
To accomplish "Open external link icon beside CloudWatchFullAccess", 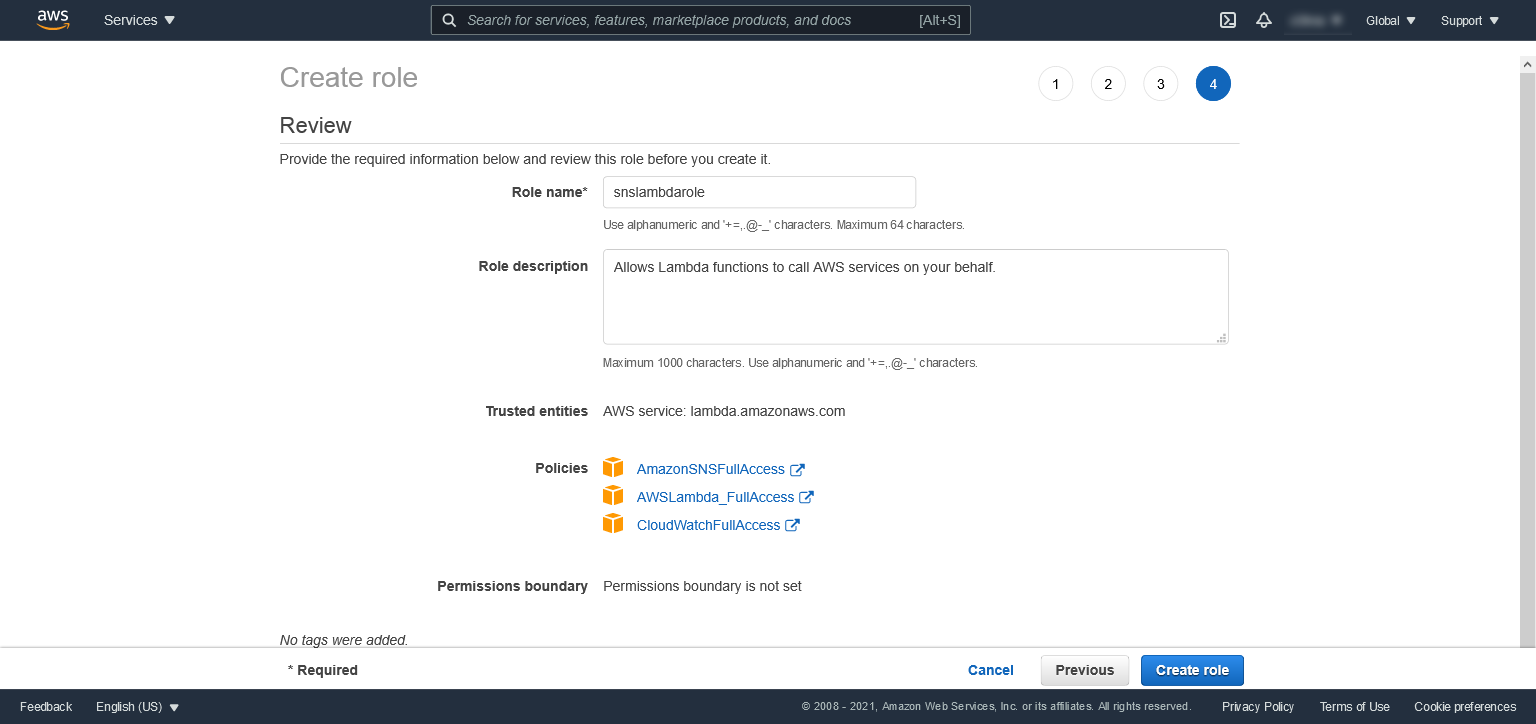I will 792,525.
